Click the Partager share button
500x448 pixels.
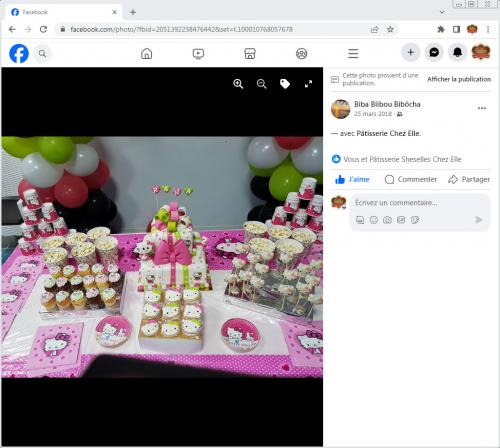(469, 179)
